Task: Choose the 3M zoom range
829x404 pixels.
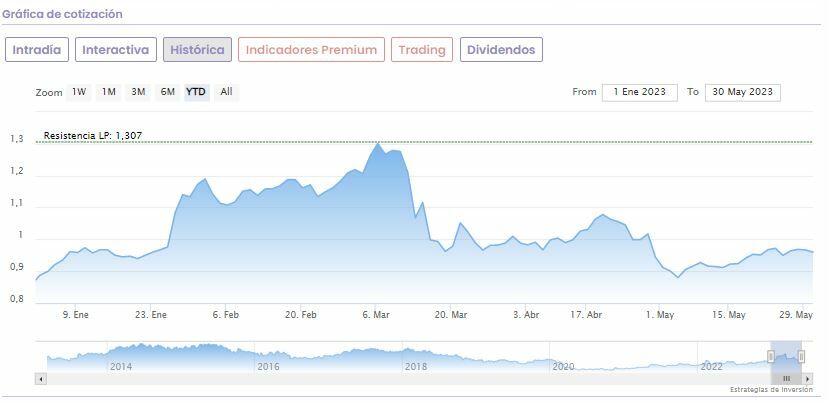Action: 138,92
